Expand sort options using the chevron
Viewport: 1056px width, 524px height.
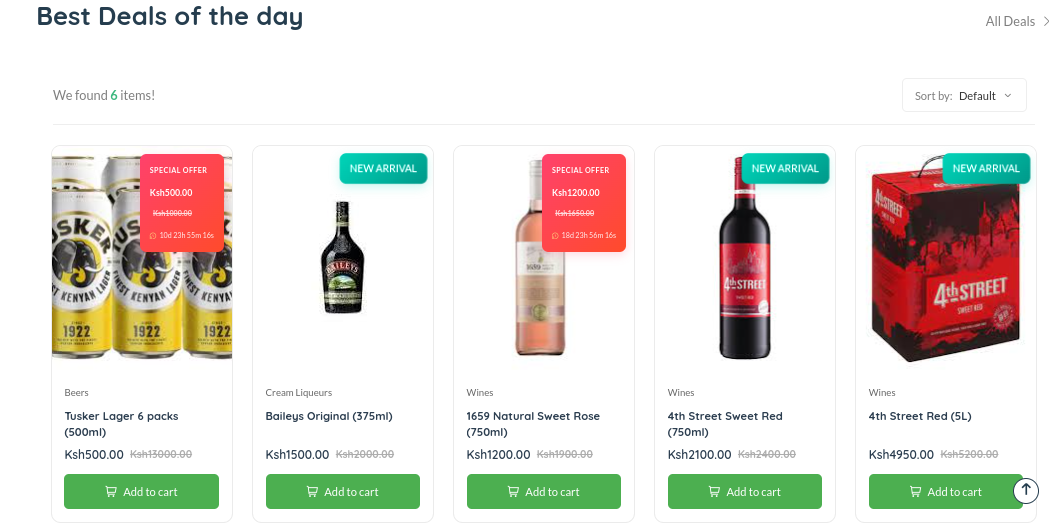pos(1008,96)
